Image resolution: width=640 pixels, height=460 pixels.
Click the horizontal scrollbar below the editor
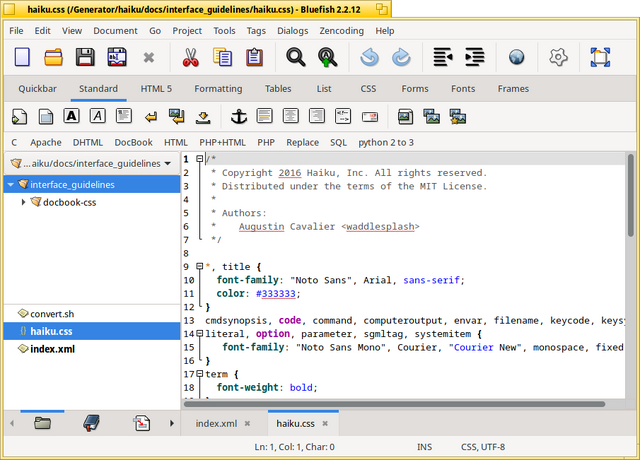(394, 404)
